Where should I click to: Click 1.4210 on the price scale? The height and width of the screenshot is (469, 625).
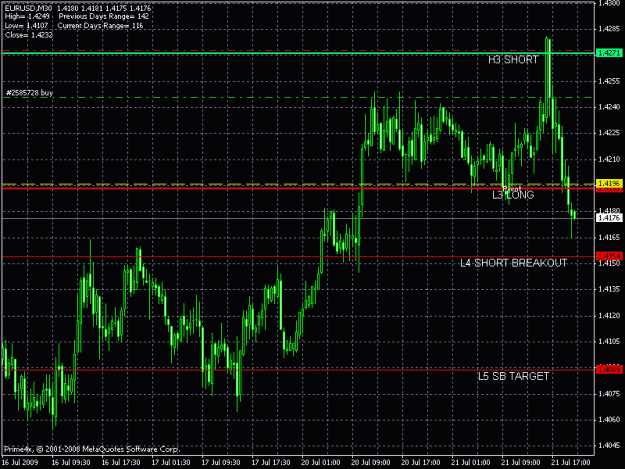[x=609, y=159]
